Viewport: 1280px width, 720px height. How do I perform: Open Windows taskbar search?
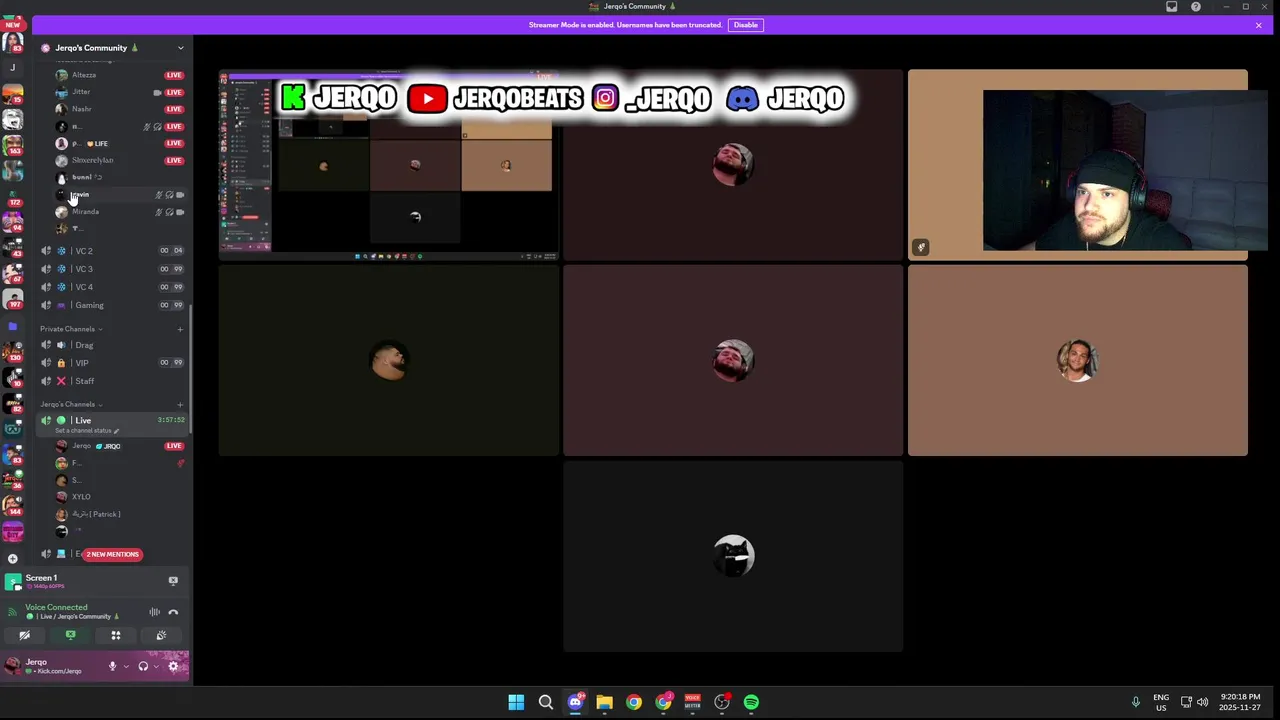point(546,702)
